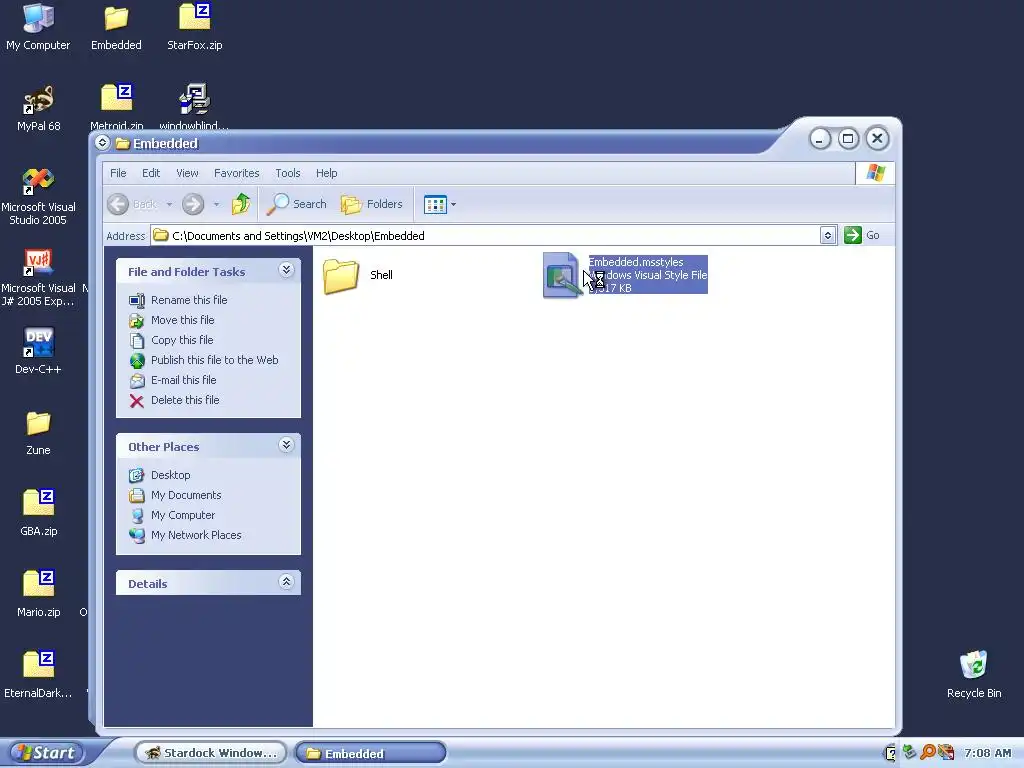Viewport: 1024px width, 768px height.
Task: Open the View menu
Action: coord(187,173)
